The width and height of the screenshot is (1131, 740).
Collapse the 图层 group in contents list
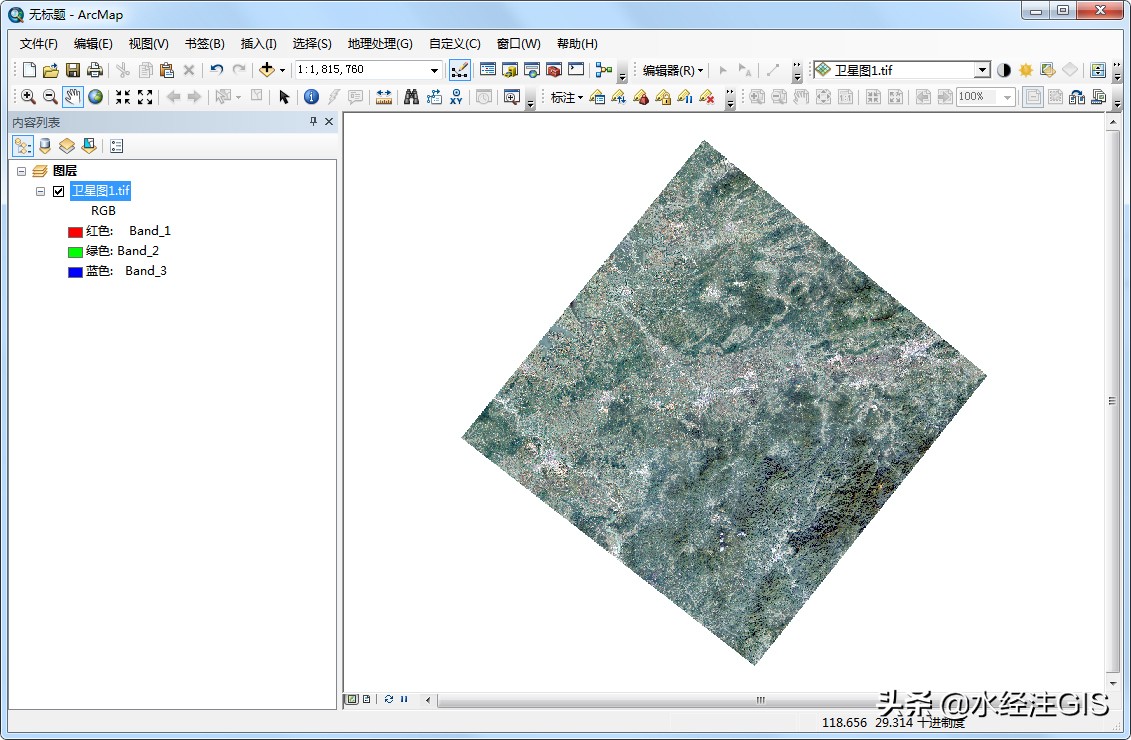[x=21, y=170]
